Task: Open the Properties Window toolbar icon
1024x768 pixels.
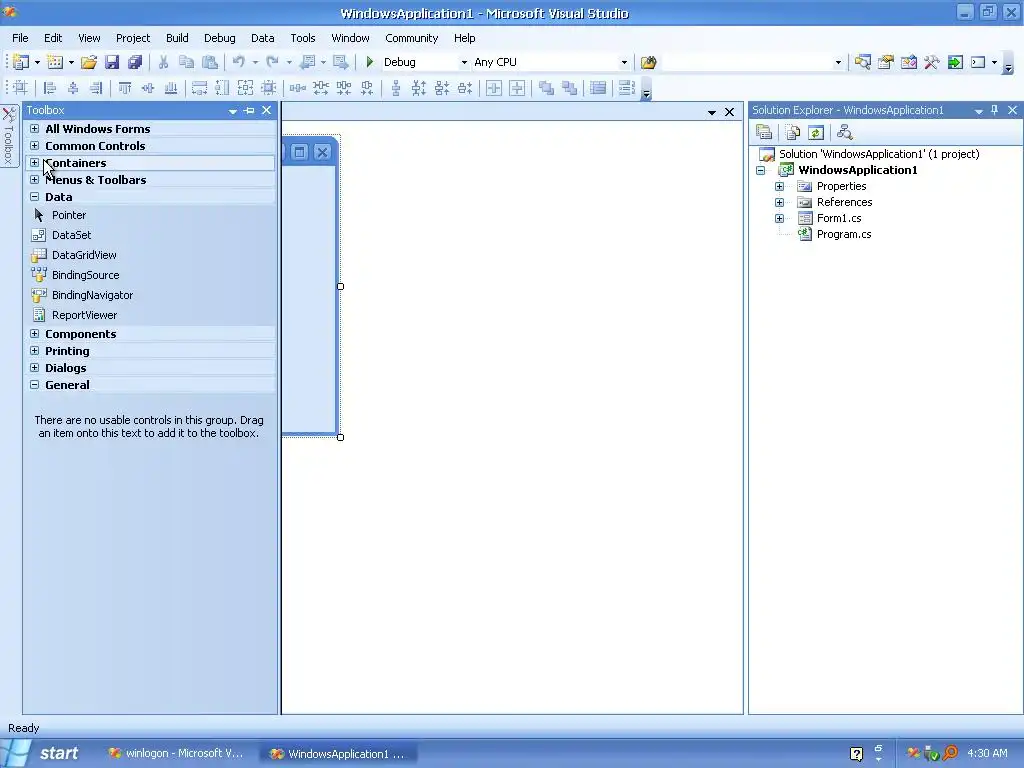Action: coord(886,62)
